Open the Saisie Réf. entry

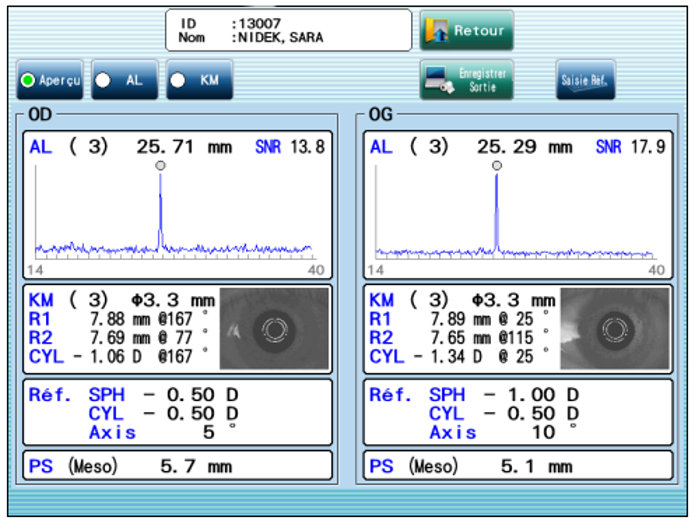tap(585, 80)
